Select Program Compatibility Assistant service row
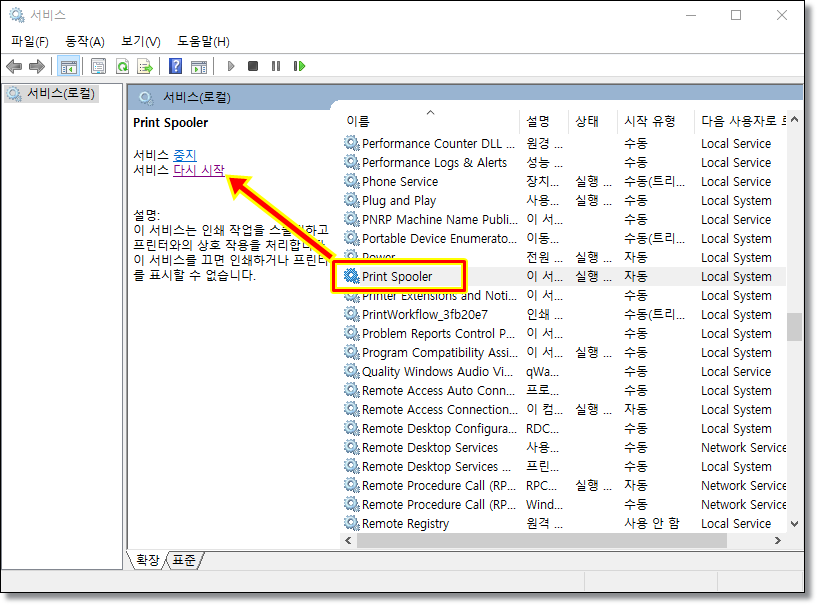Viewport: 817px width, 605px height. click(565, 352)
